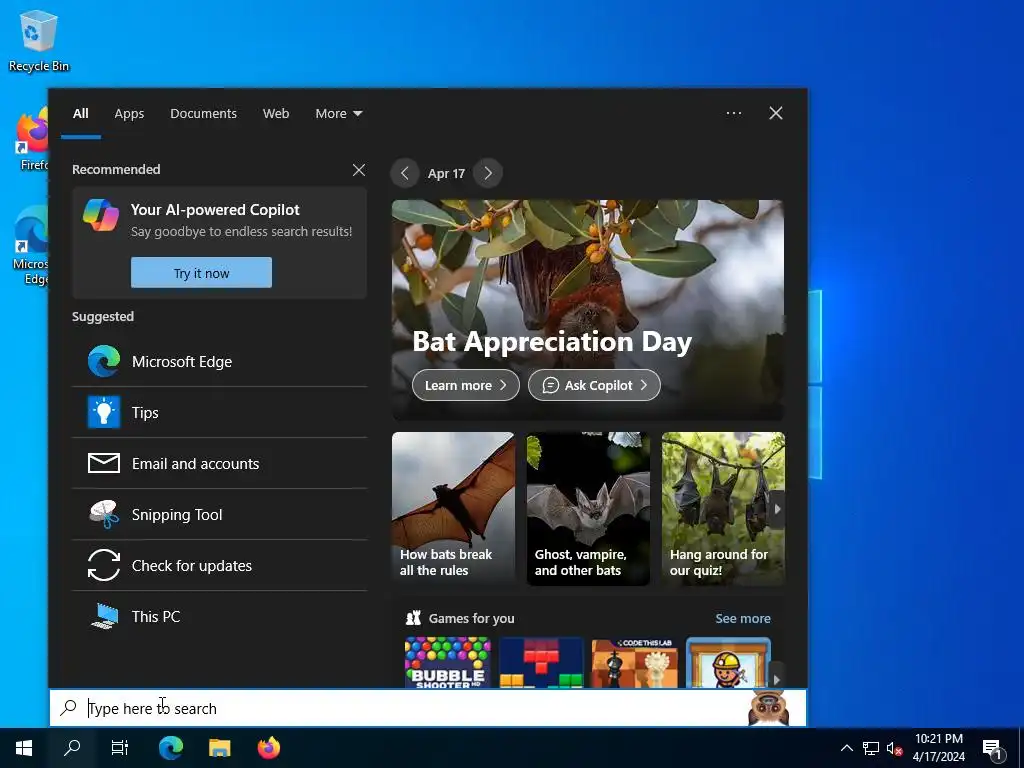Screen dimensions: 1024x768
Task: Switch to the All tab
Action: click(81, 114)
